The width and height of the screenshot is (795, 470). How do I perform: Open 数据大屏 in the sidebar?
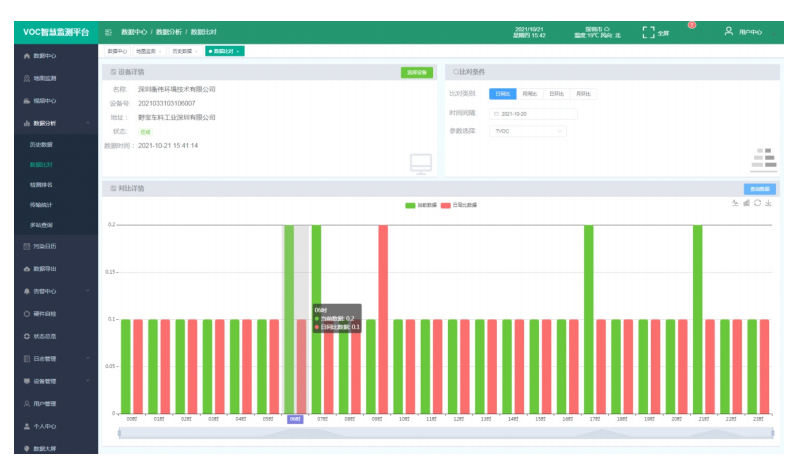(56, 449)
